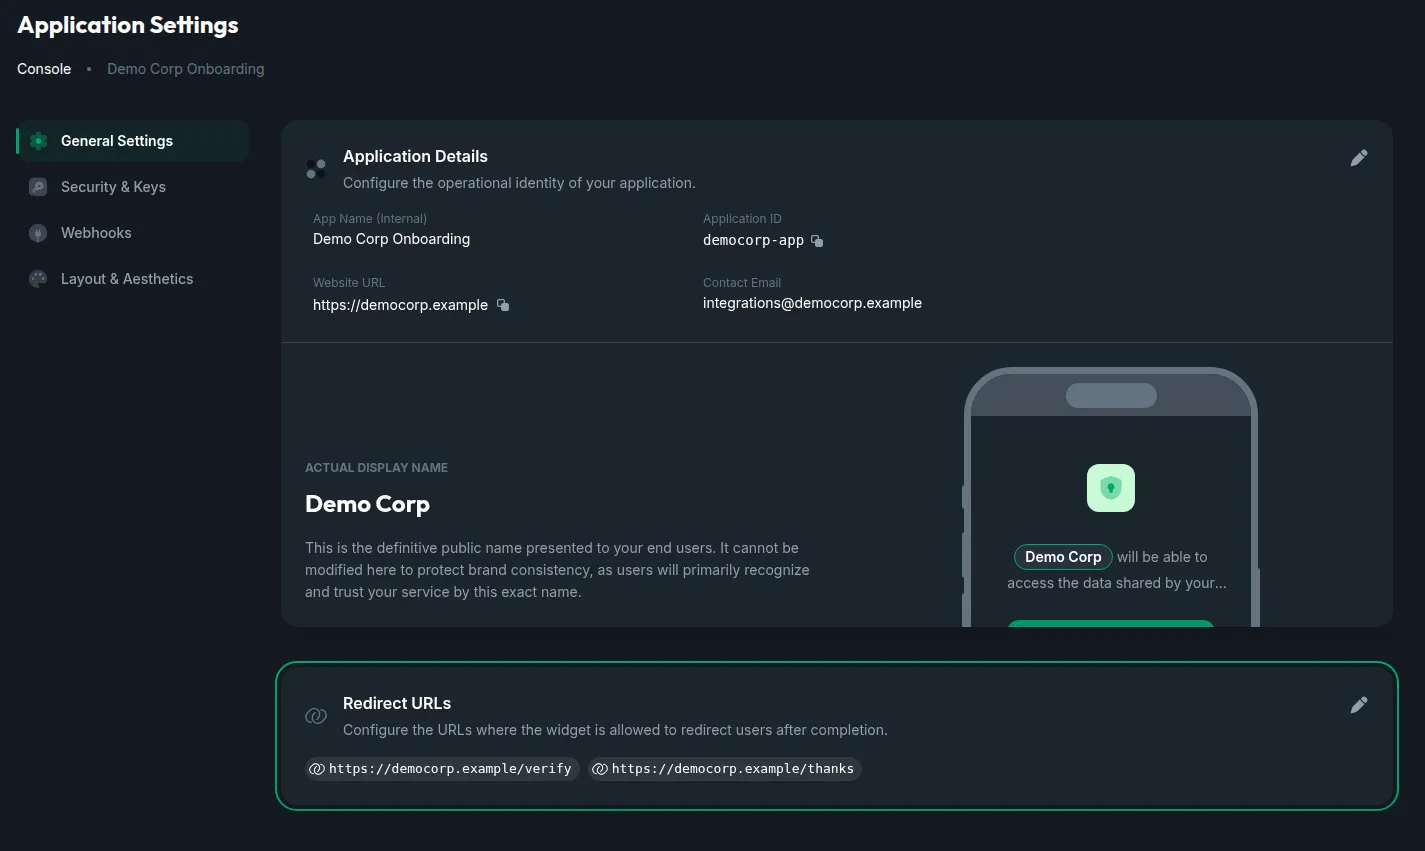This screenshot has width=1425, height=851.
Task: Copy the Application ID democorp-app
Action: tap(817, 241)
